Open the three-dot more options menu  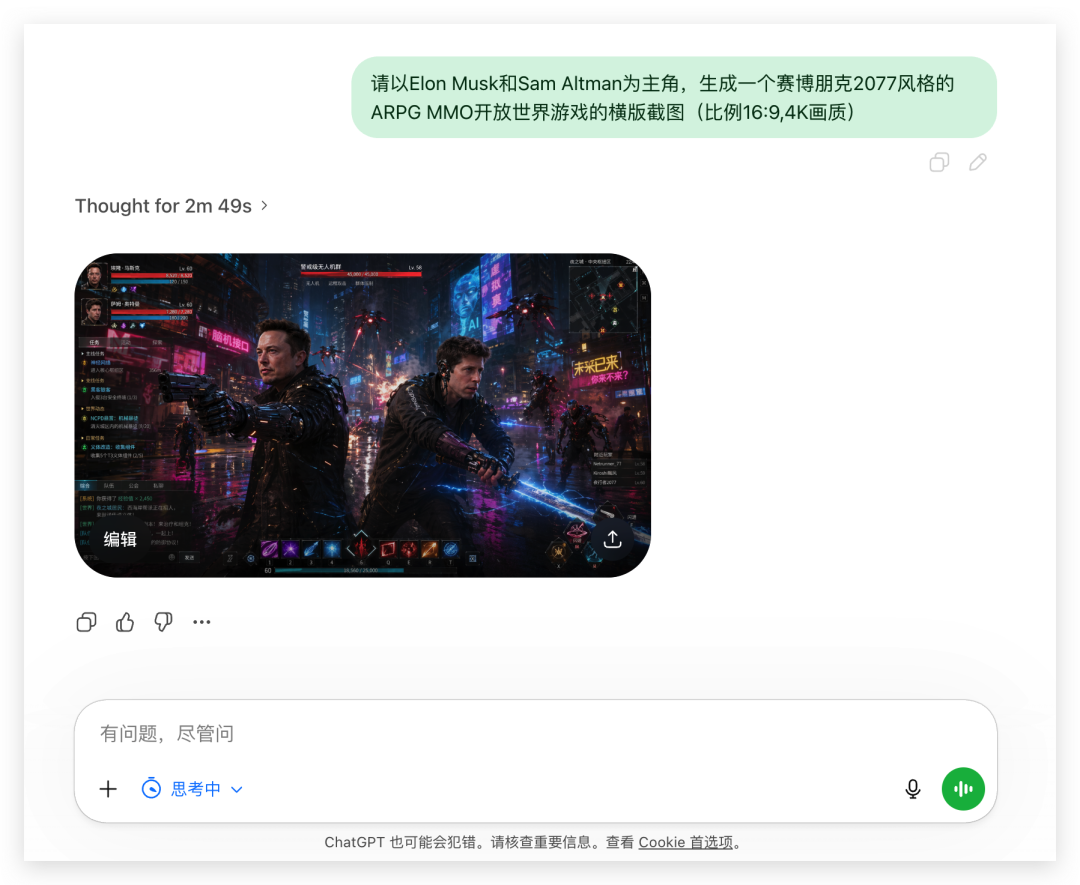[202, 622]
